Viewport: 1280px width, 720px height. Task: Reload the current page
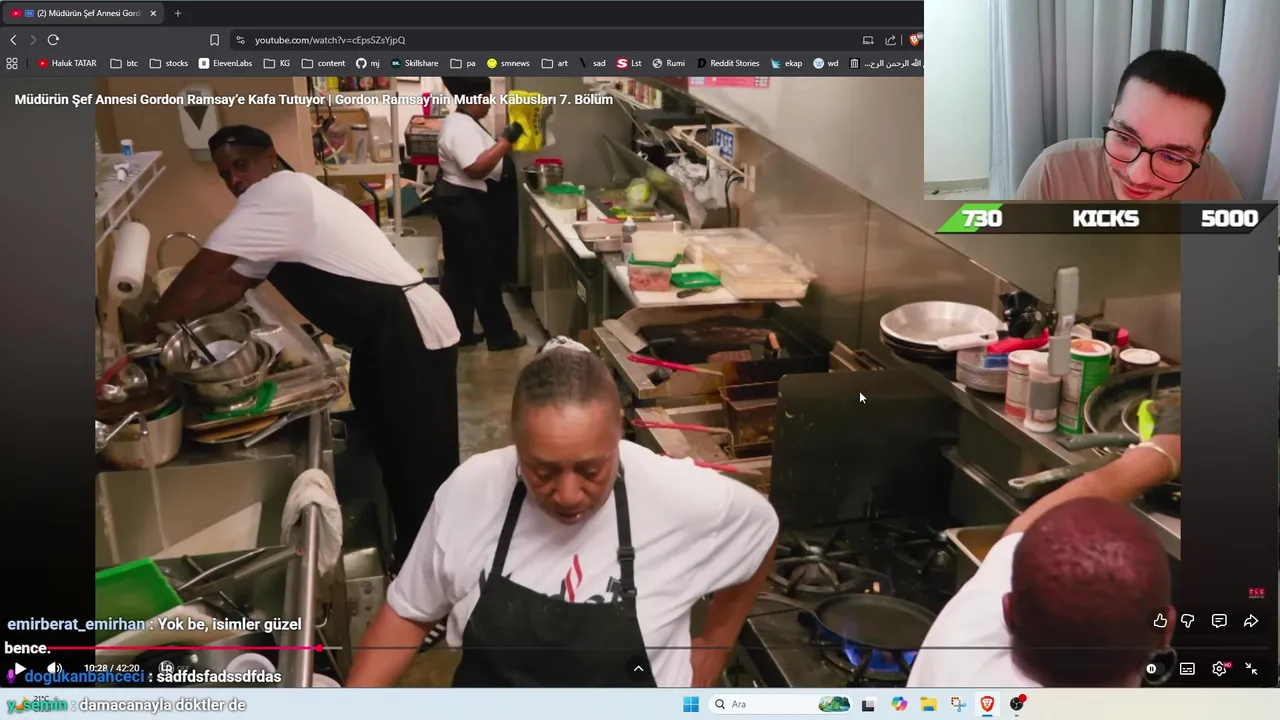coord(53,40)
